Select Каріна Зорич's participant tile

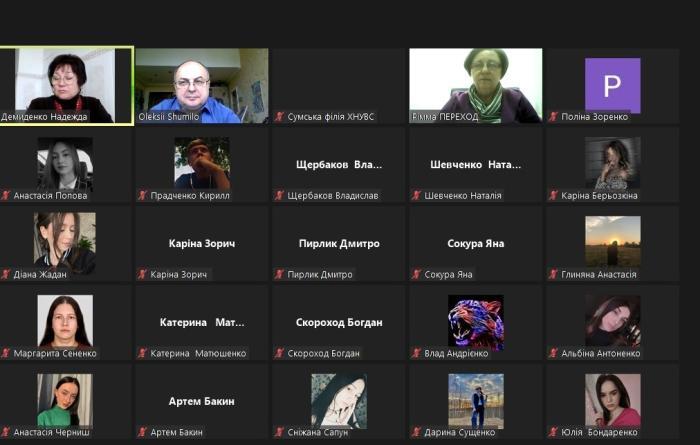(x=202, y=244)
